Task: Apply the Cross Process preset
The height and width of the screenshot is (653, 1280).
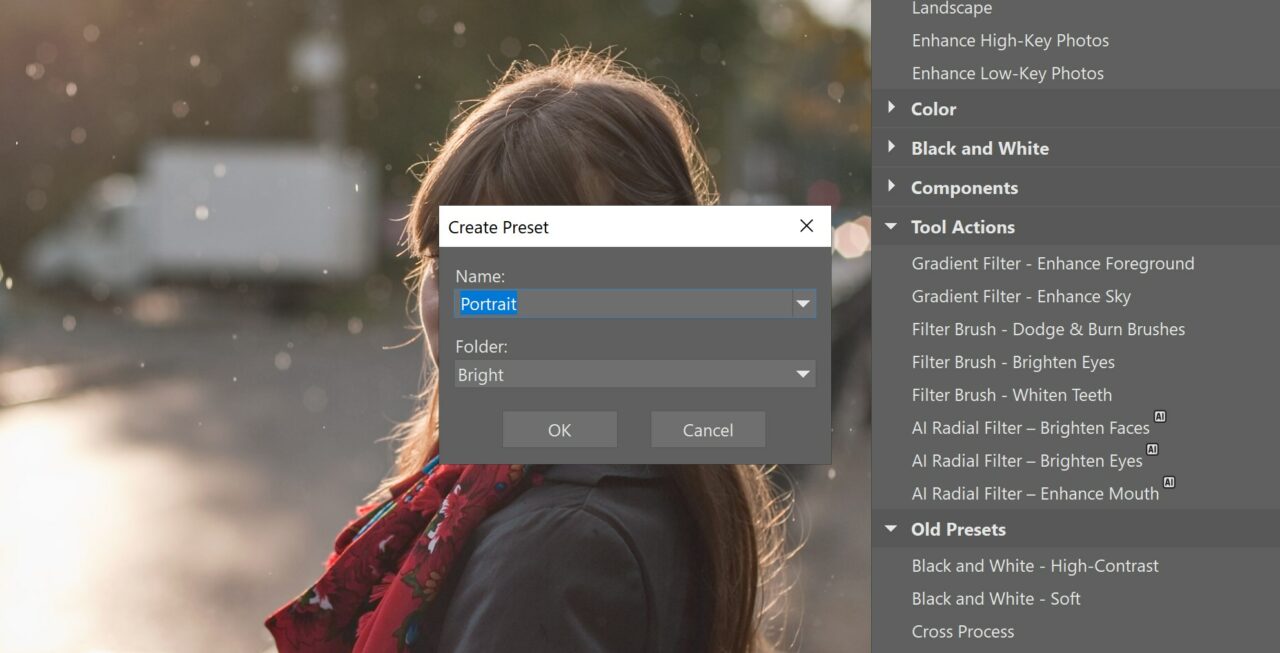Action: (x=962, y=631)
